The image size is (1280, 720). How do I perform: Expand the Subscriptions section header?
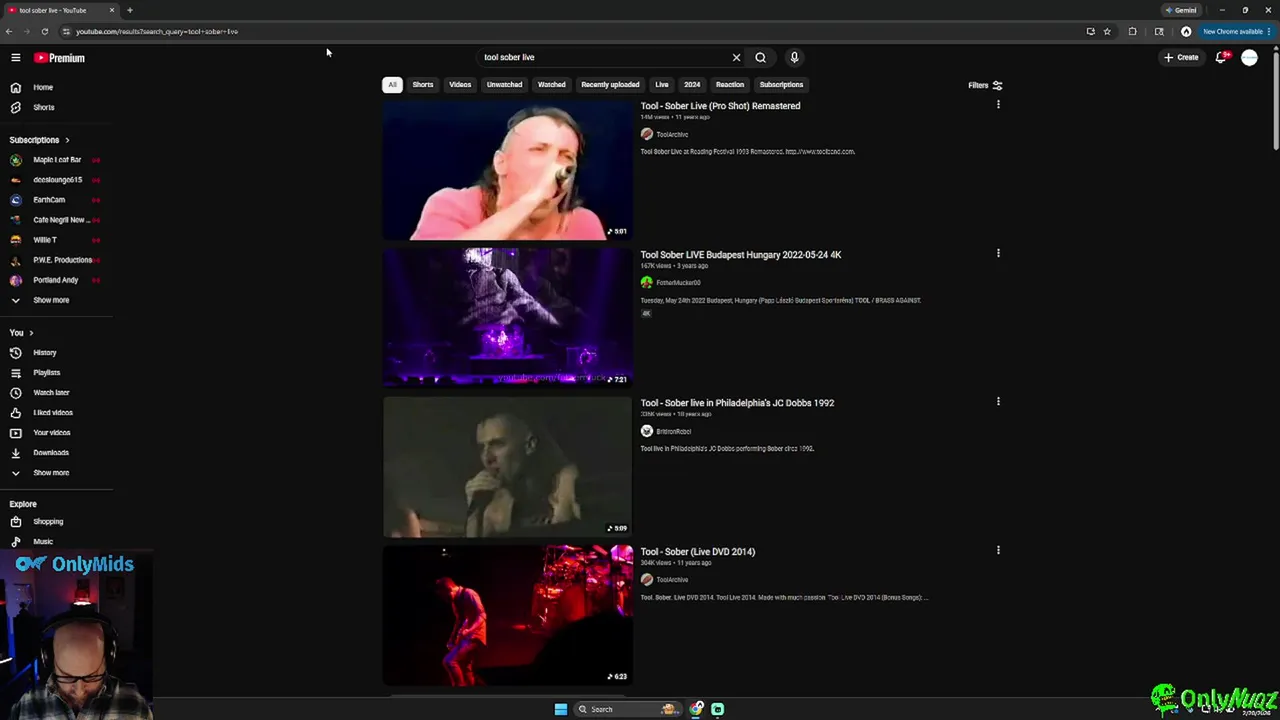click(x=40, y=140)
